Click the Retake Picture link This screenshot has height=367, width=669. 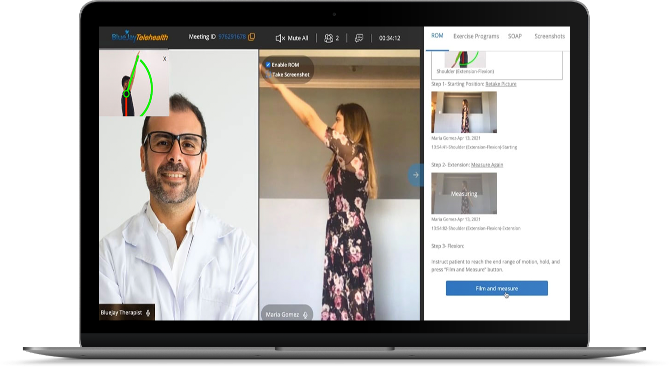pyautogui.click(x=501, y=84)
